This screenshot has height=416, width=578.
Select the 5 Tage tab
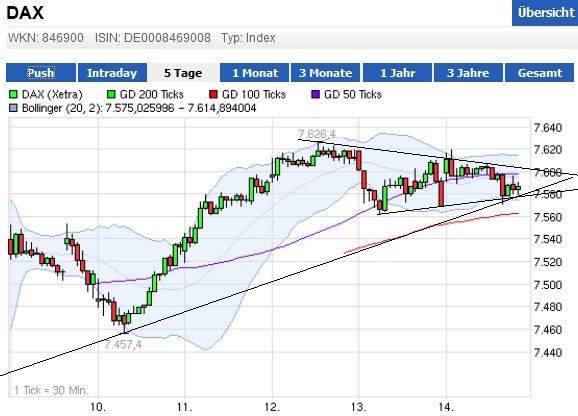[x=183, y=73]
